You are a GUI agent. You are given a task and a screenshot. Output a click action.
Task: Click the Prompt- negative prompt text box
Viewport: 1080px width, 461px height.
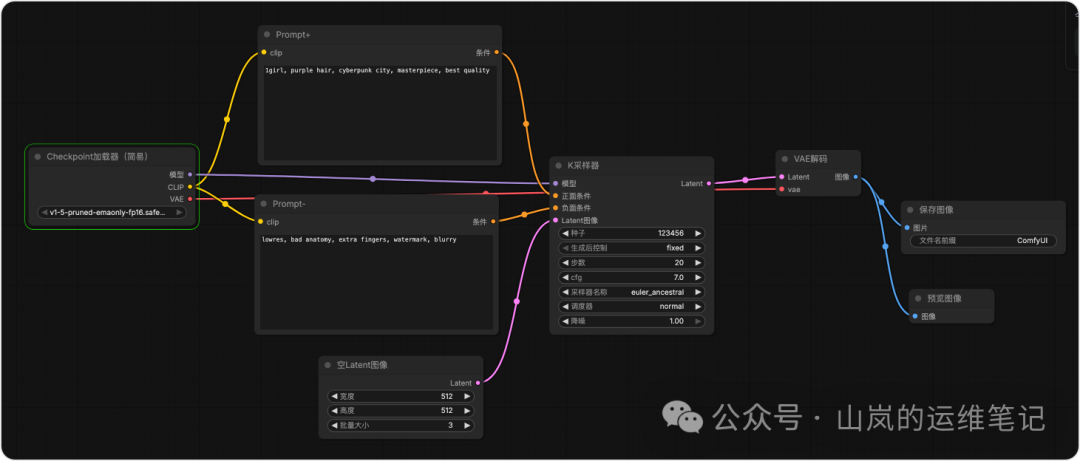tap(376, 283)
